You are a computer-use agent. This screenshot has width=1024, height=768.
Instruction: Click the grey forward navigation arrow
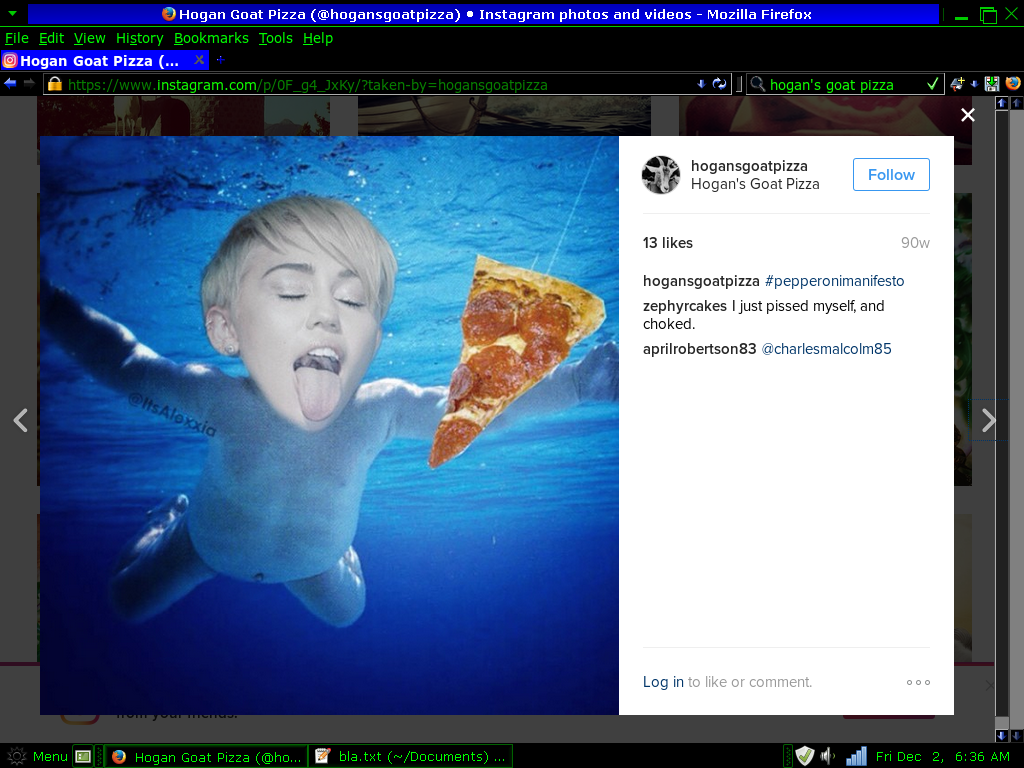(x=29, y=84)
